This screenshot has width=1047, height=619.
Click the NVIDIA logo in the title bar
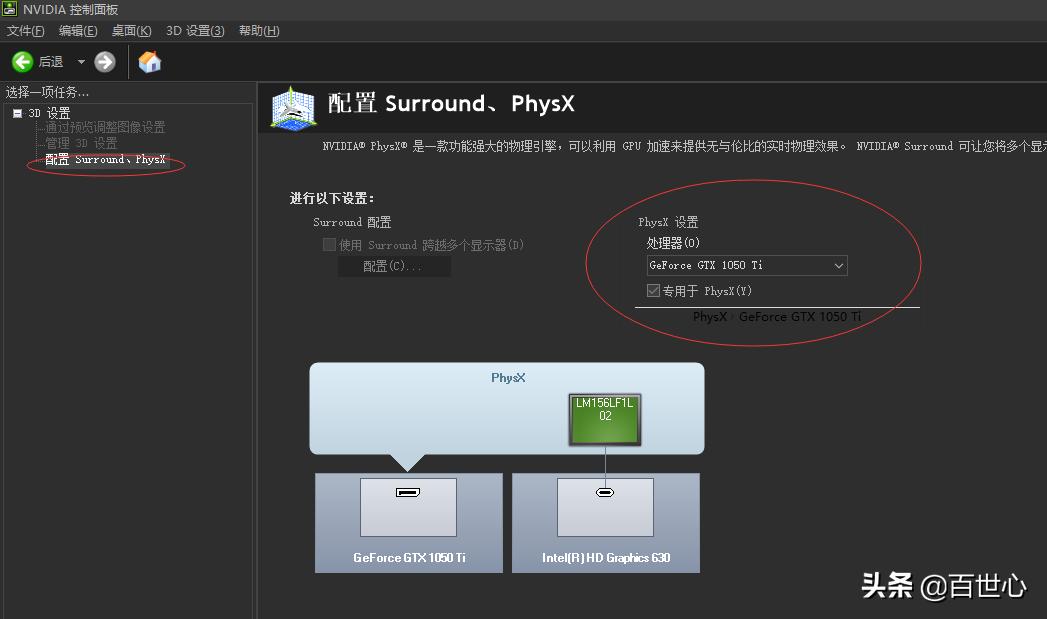point(9,9)
